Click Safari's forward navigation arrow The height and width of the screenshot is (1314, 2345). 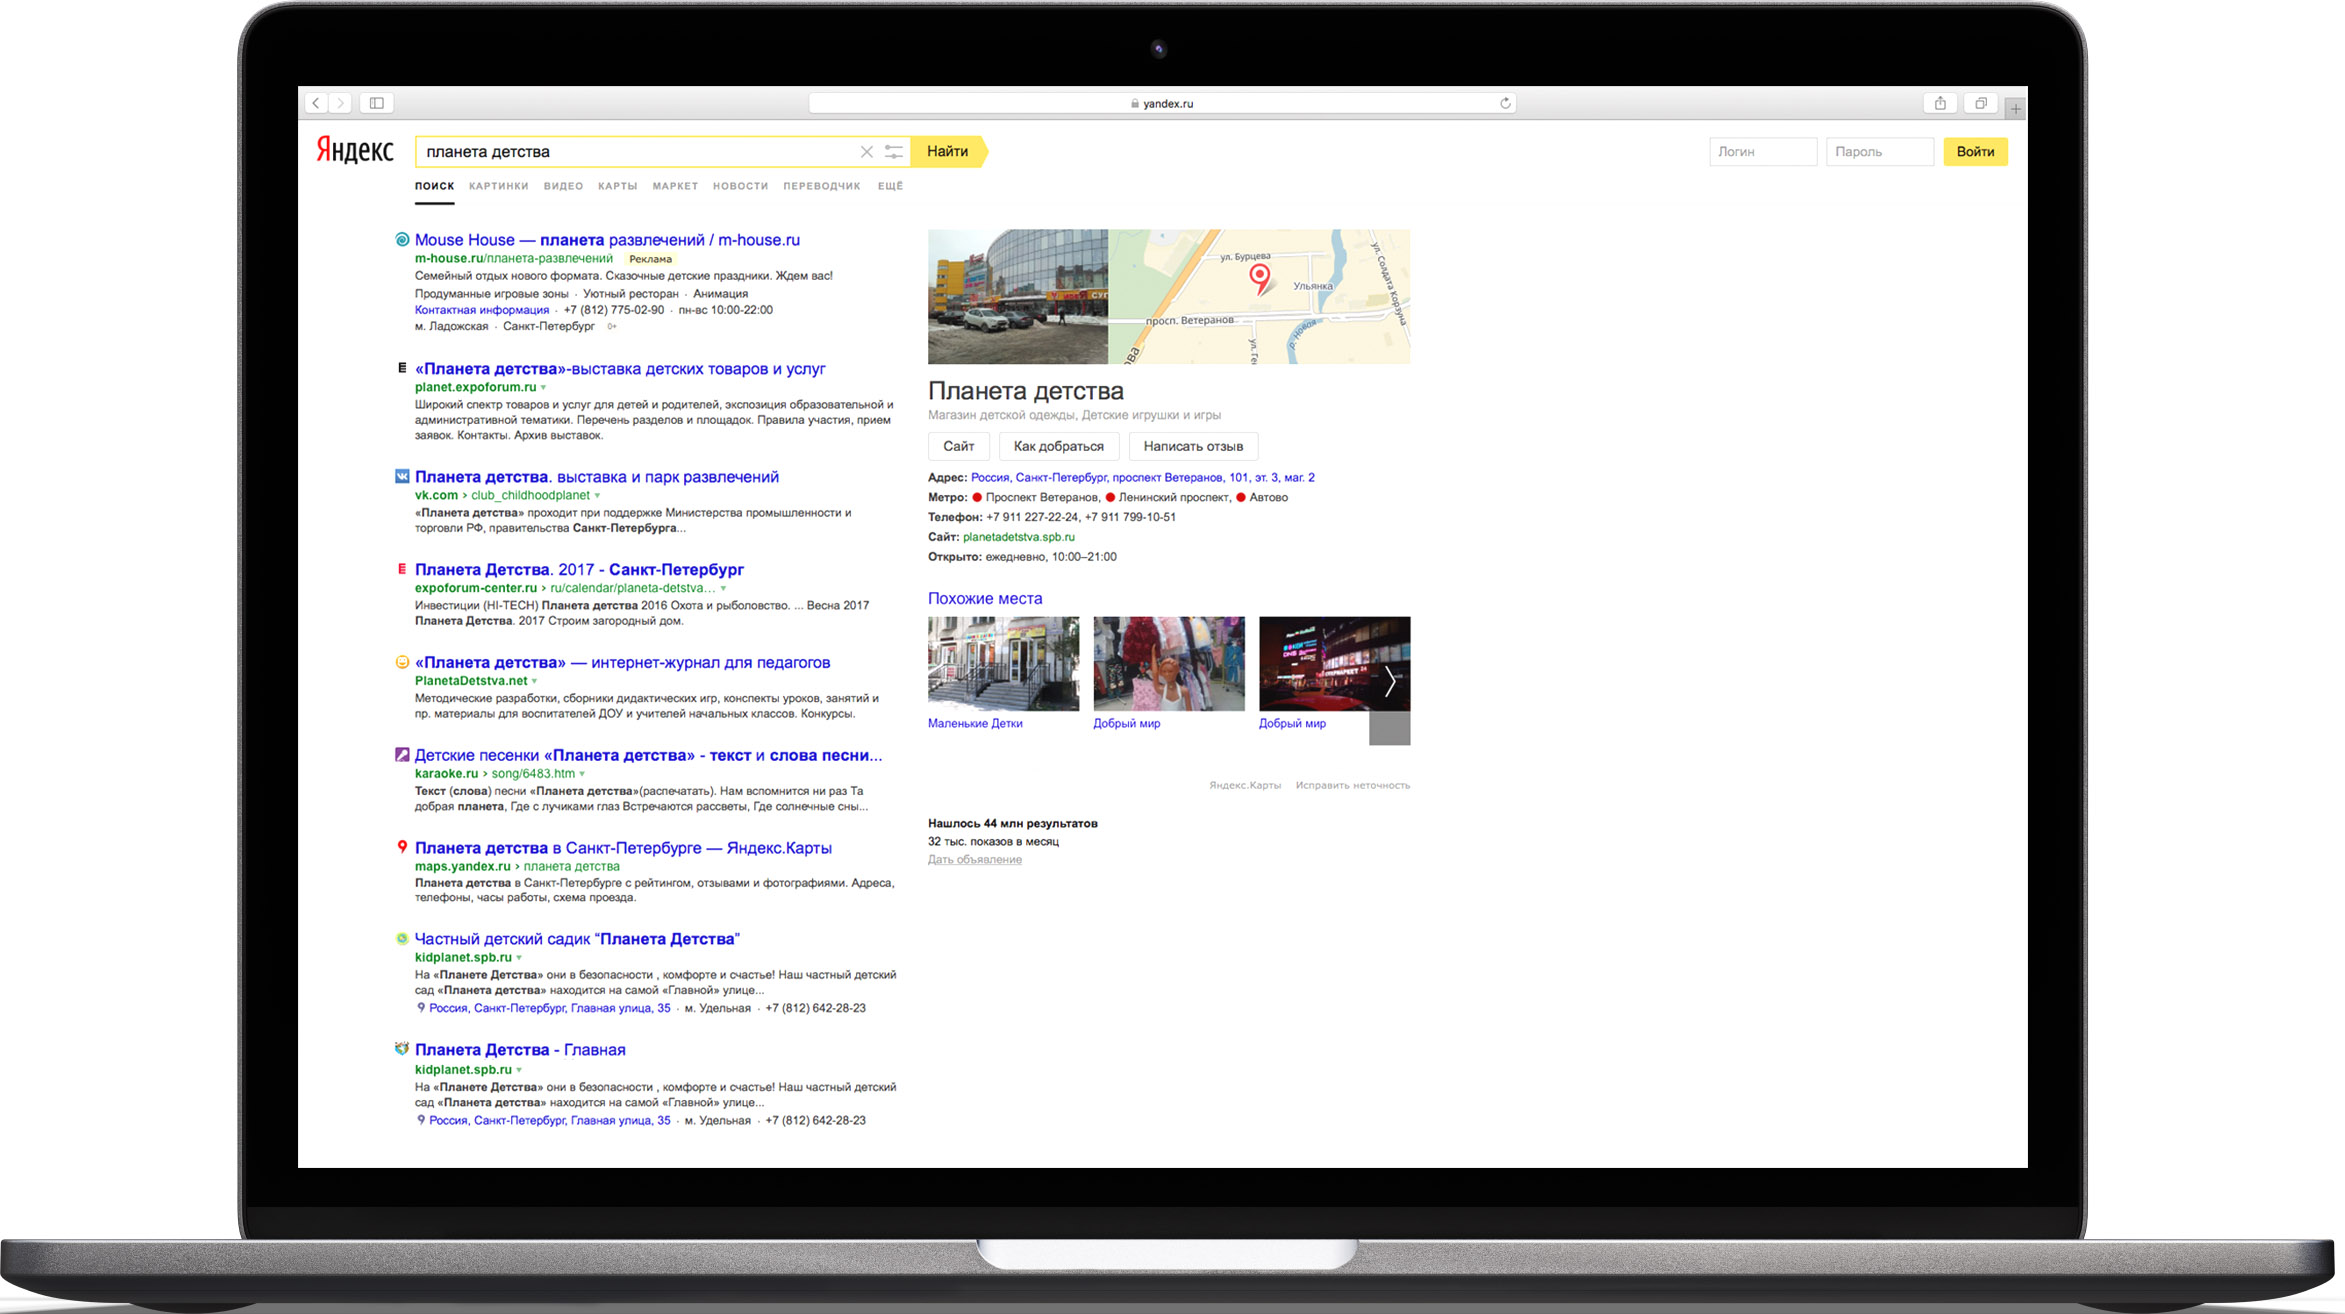[x=341, y=103]
